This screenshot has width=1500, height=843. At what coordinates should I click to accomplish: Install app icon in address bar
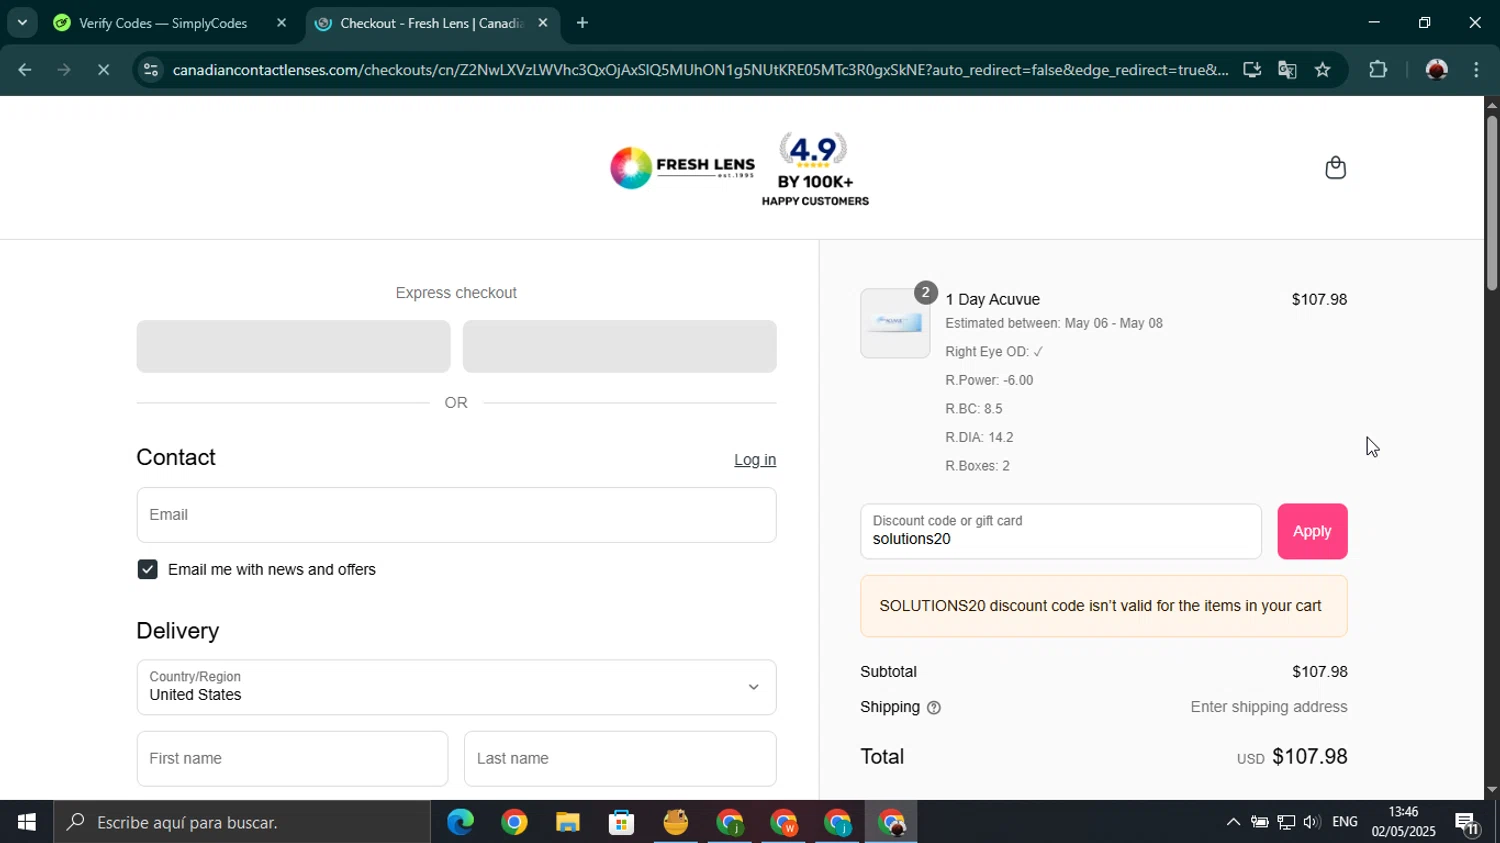(1251, 70)
